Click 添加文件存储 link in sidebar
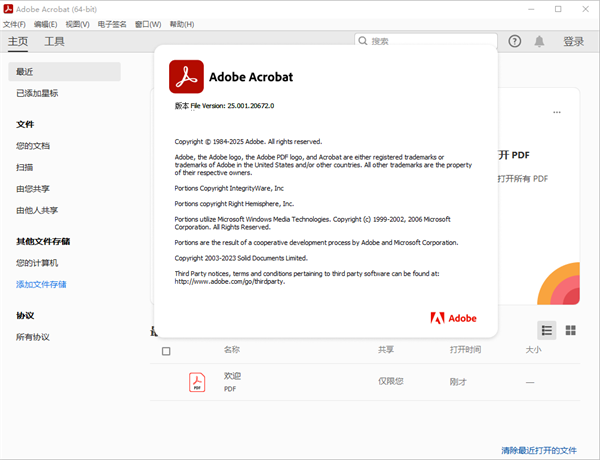Screen dimensions: 600x460 (x=41, y=284)
